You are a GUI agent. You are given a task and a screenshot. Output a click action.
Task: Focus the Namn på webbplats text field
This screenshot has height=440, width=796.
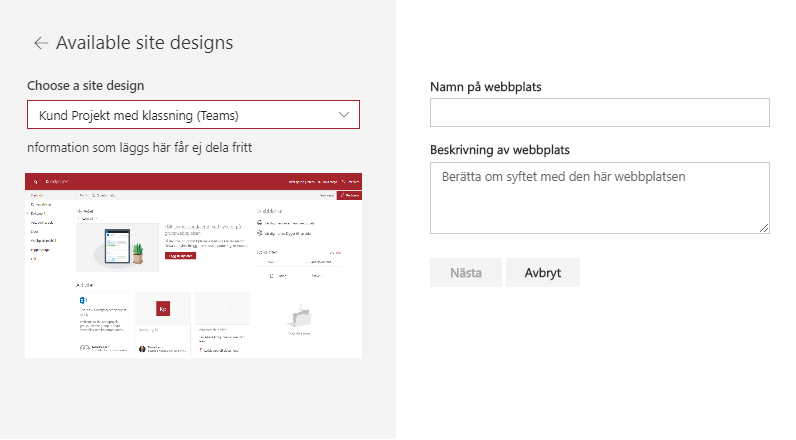[x=599, y=113]
